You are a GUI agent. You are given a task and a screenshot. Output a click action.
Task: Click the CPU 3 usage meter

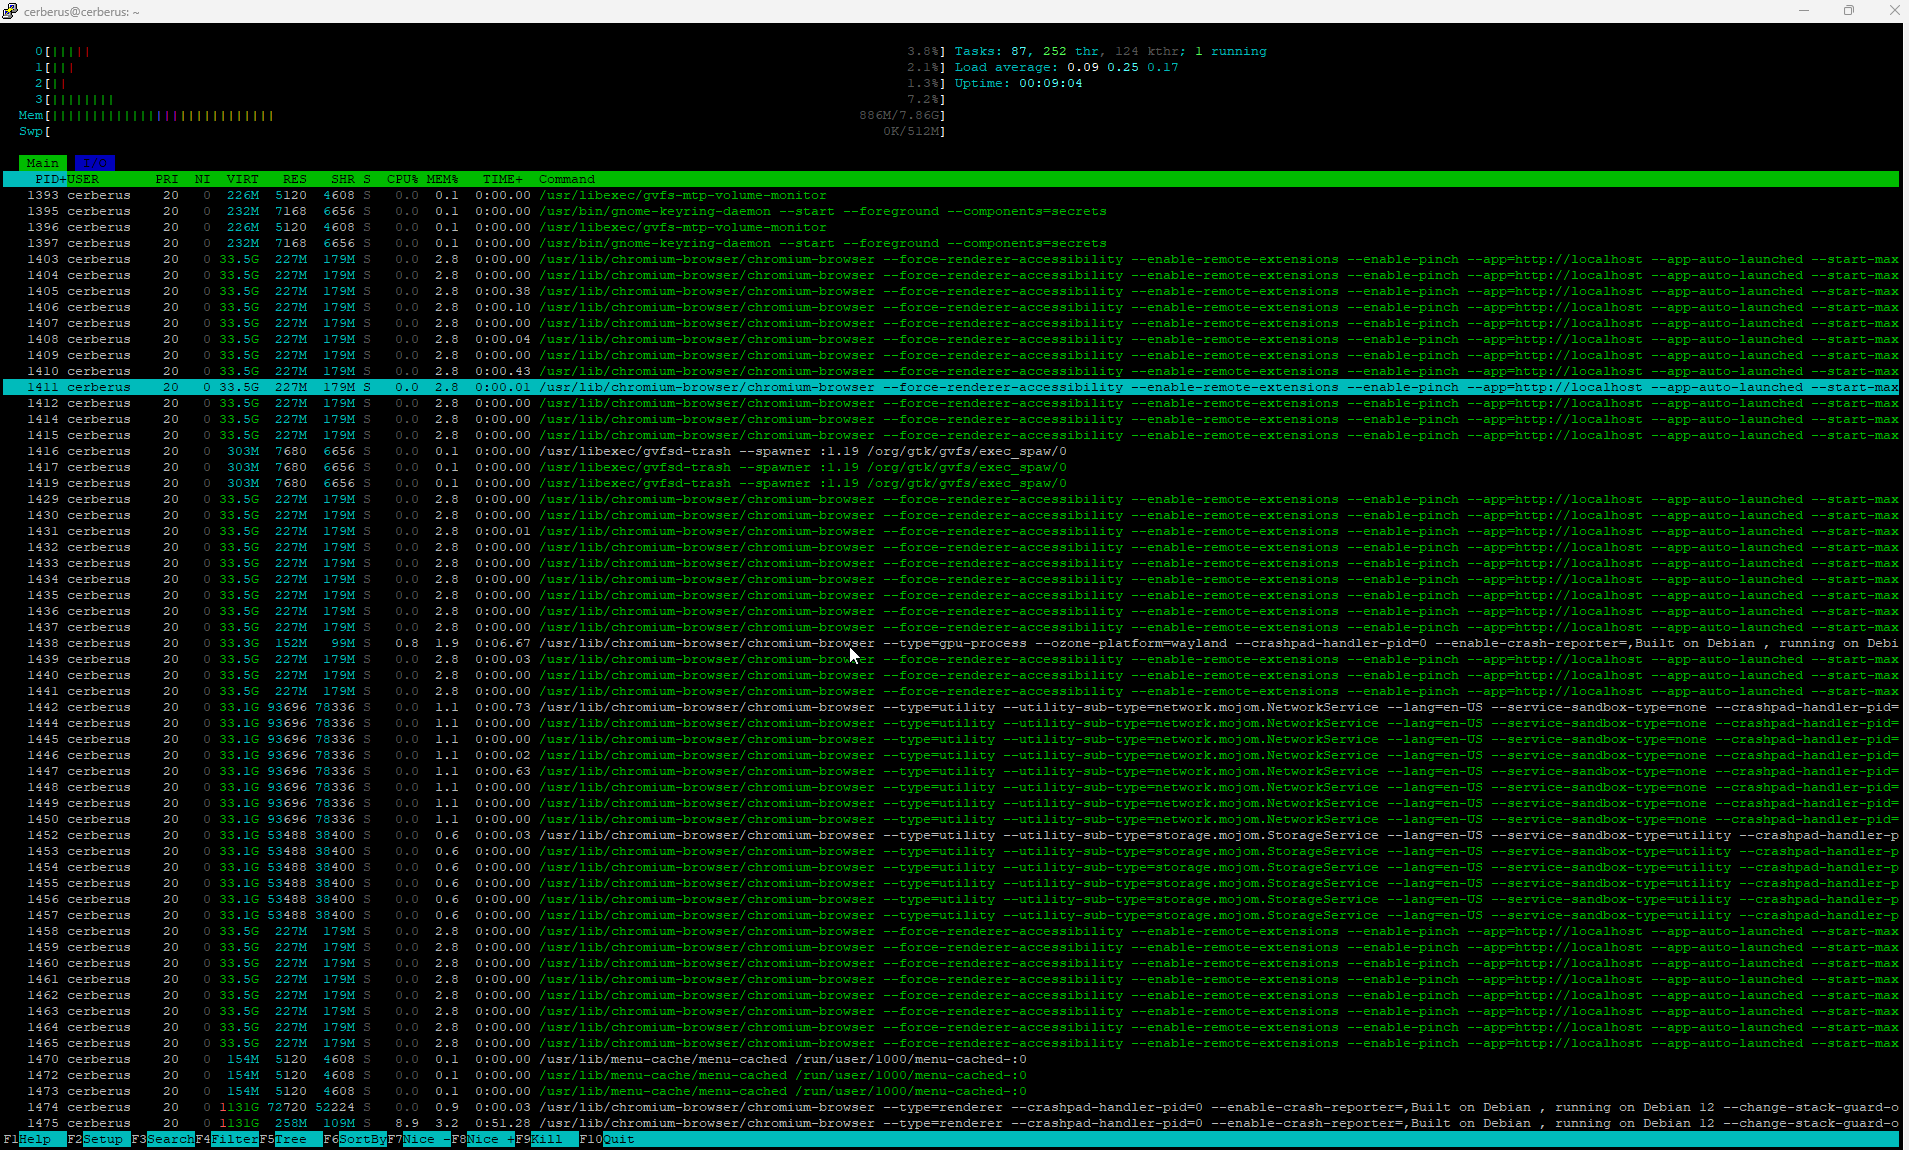pos(490,99)
